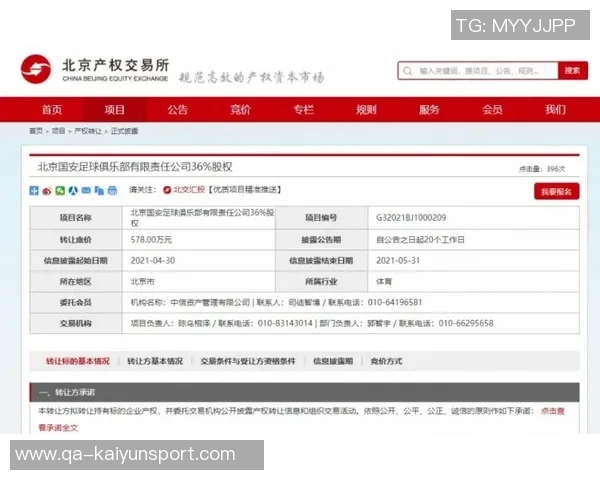Switch to 转让方基本情况 tab
This screenshot has width=600, height=480.
tap(155, 361)
